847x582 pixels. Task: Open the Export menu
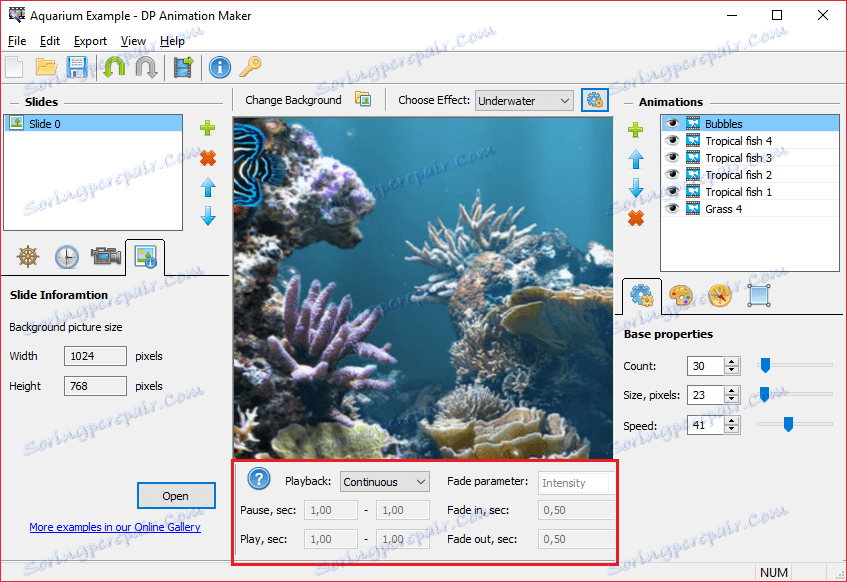pos(90,41)
